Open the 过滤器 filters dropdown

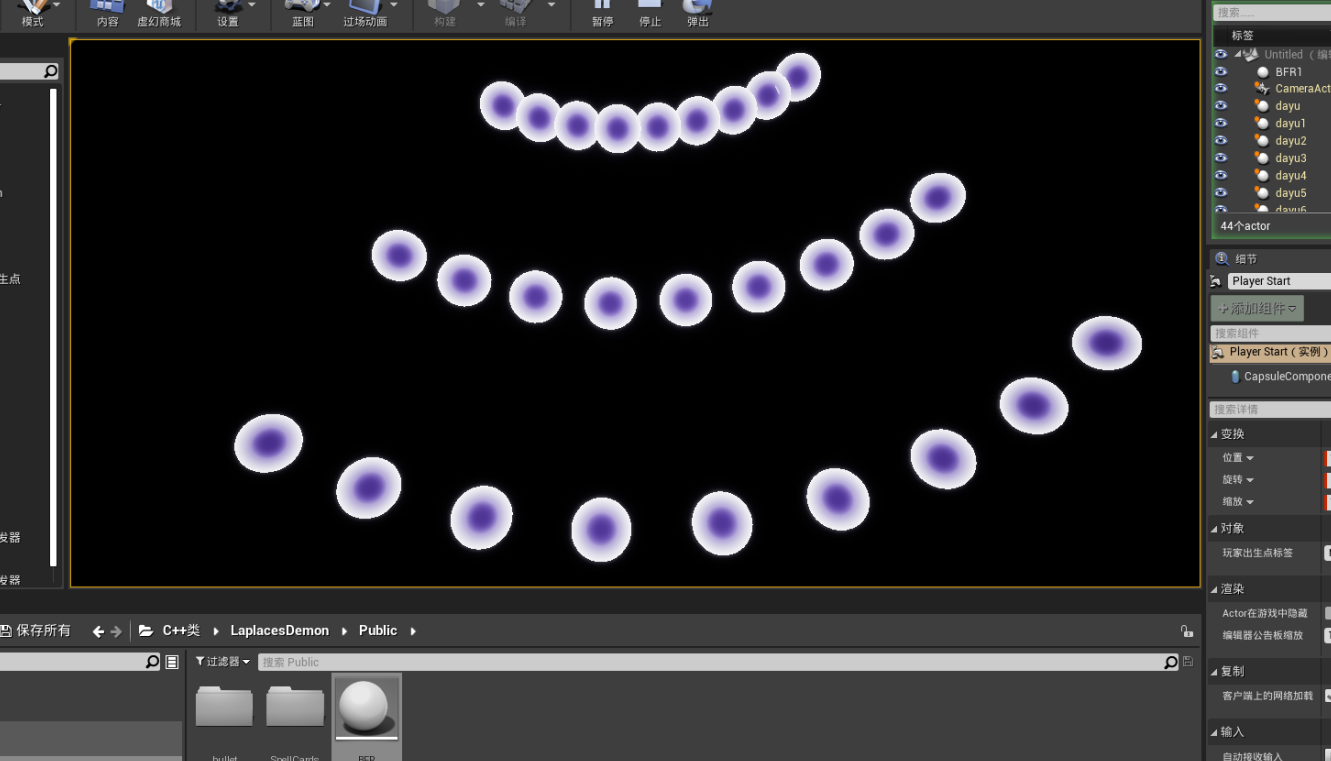pos(222,662)
